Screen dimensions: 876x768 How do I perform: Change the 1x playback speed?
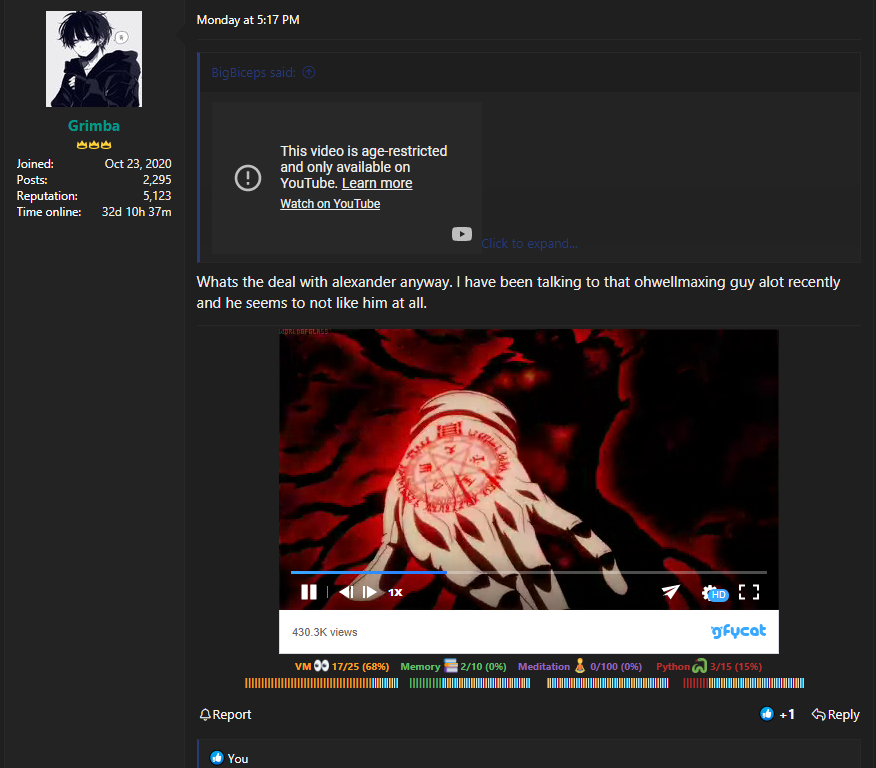(x=395, y=592)
